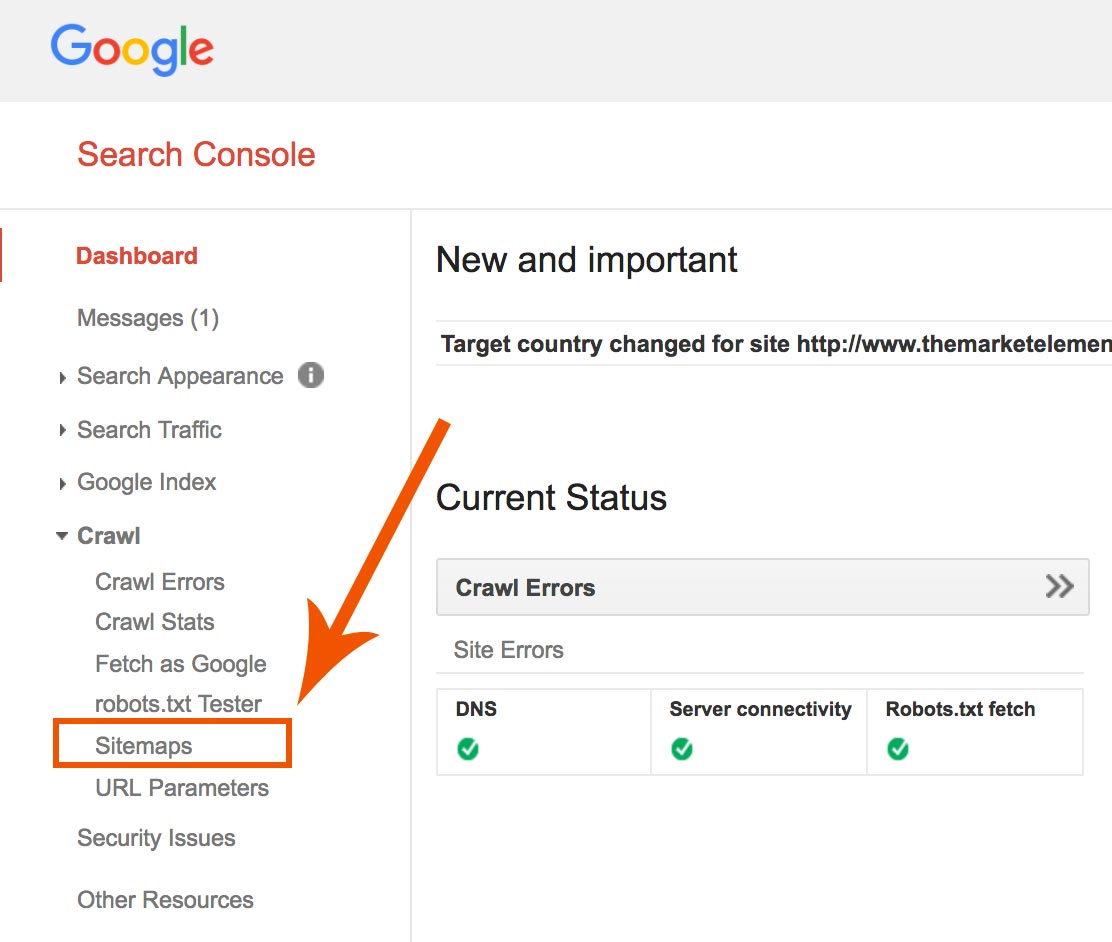This screenshot has width=1112, height=942.
Task: Open the robots.txt Tester
Action: point(179,704)
